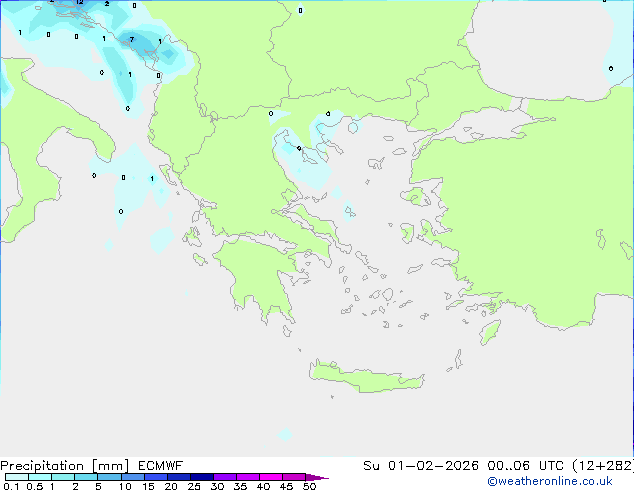The image size is (634, 490).
Task: Click the legend label '25'
Action: click(194, 486)
